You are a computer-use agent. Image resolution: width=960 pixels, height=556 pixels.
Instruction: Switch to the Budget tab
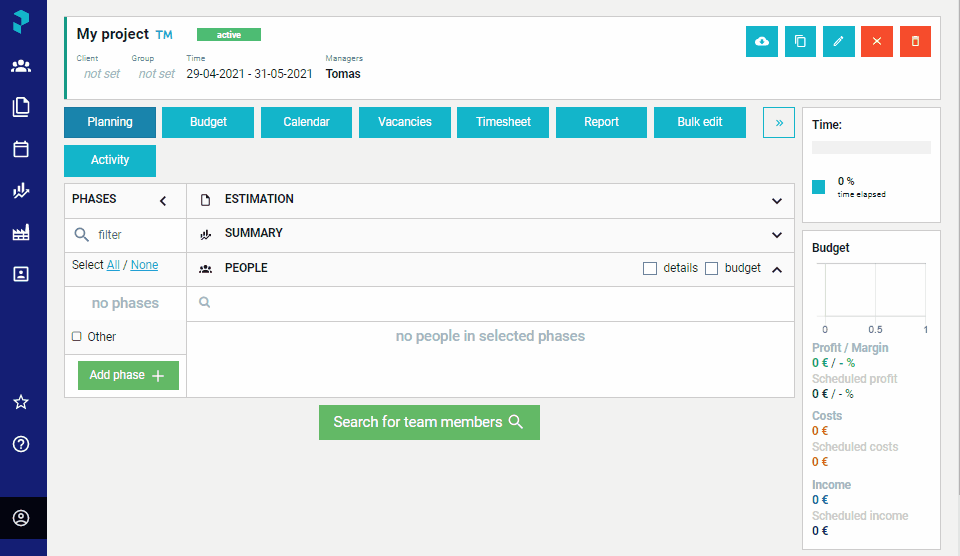(208, 122)
